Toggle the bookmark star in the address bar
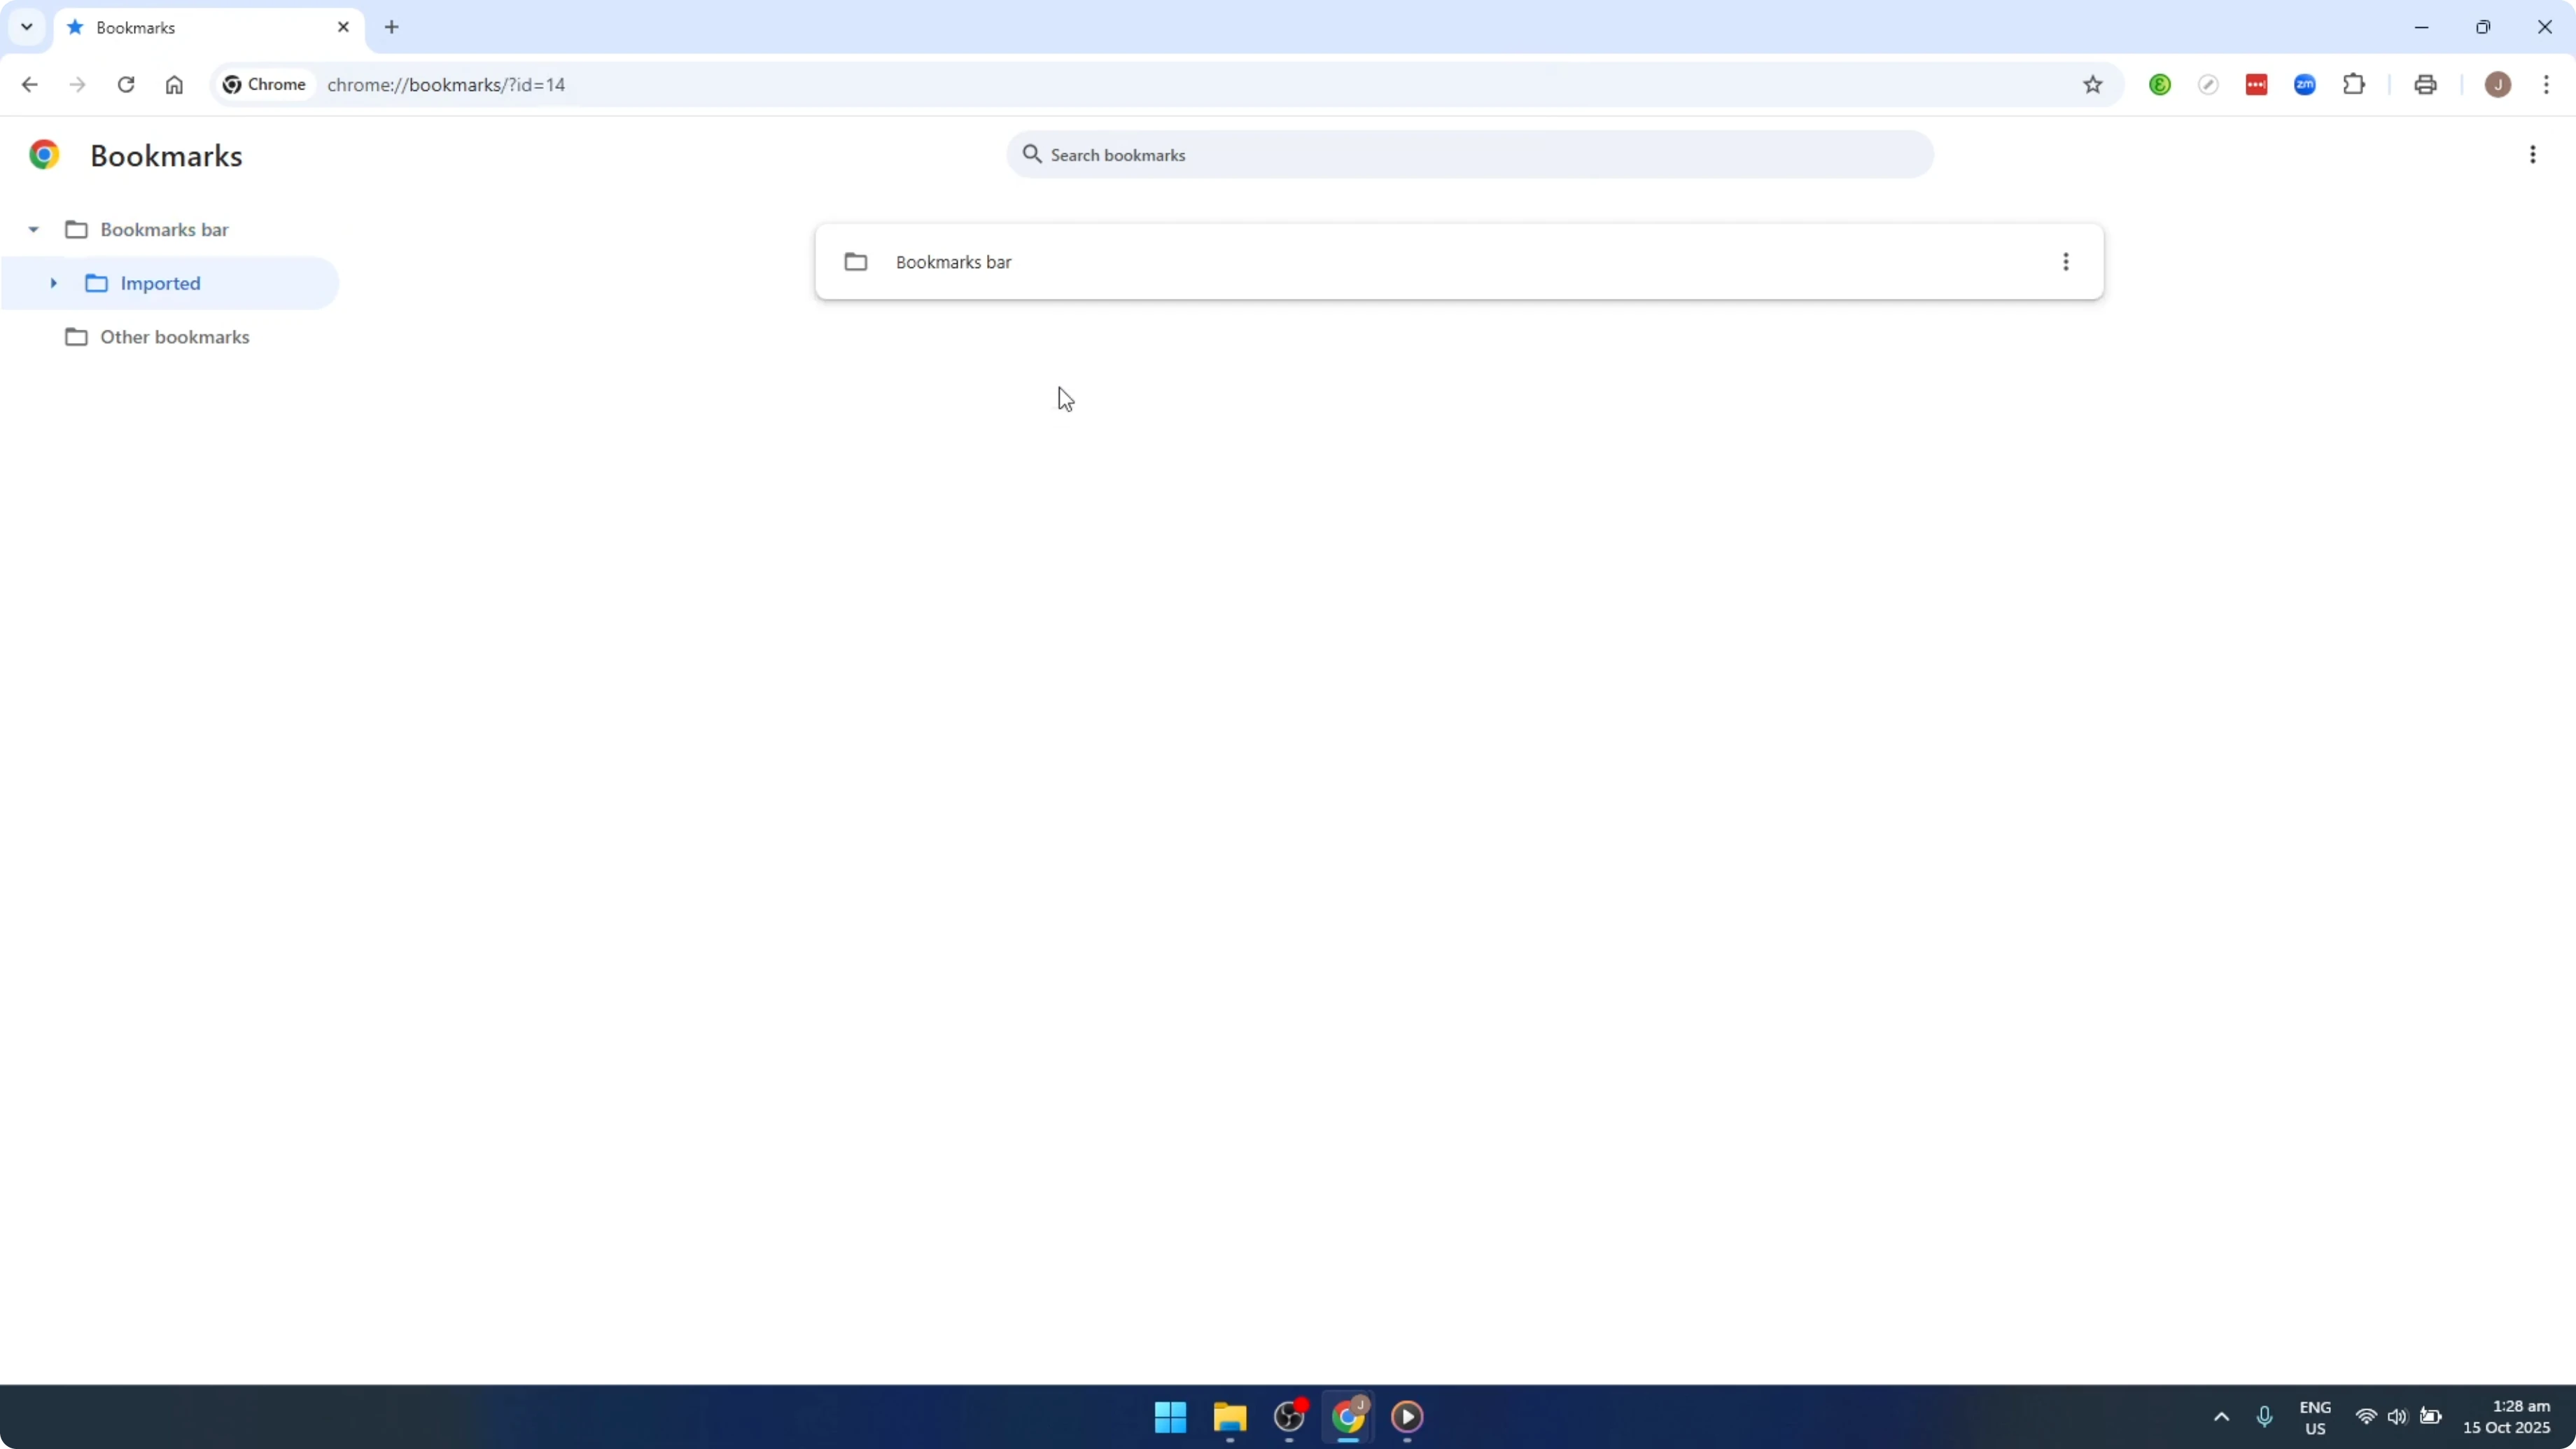 pyautogui.click(x=2092, y=84)
